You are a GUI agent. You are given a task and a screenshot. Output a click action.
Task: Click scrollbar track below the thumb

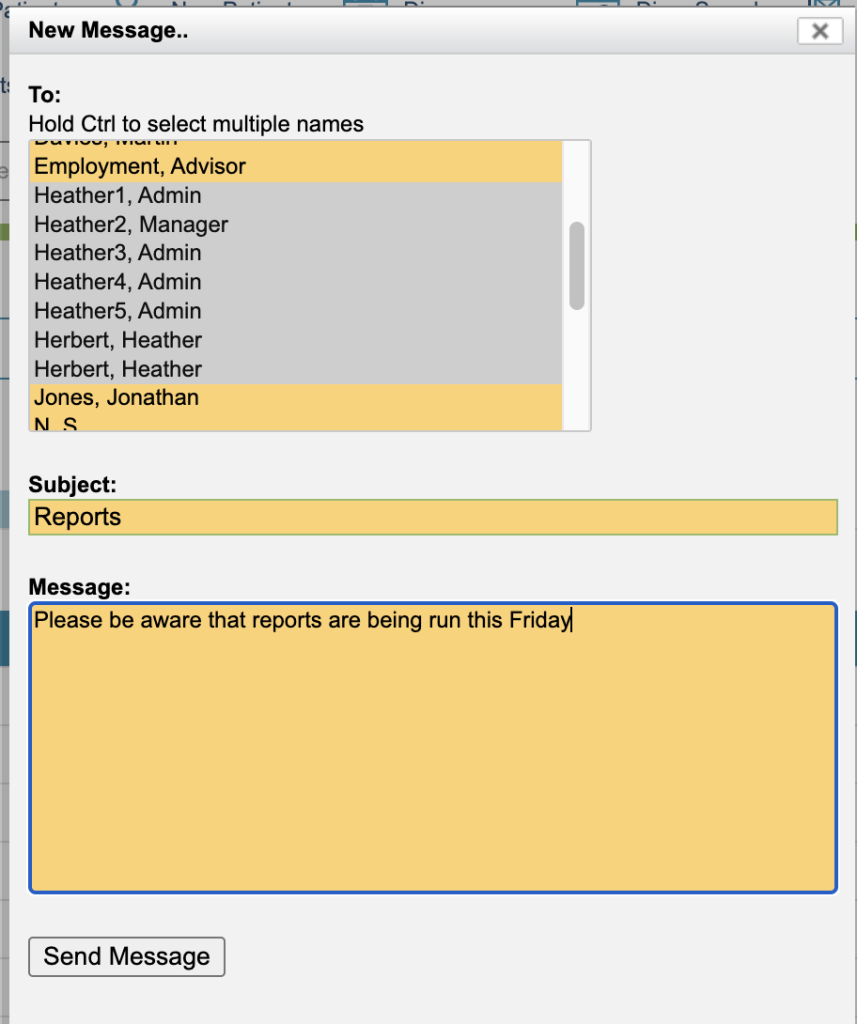click(577, 370)
